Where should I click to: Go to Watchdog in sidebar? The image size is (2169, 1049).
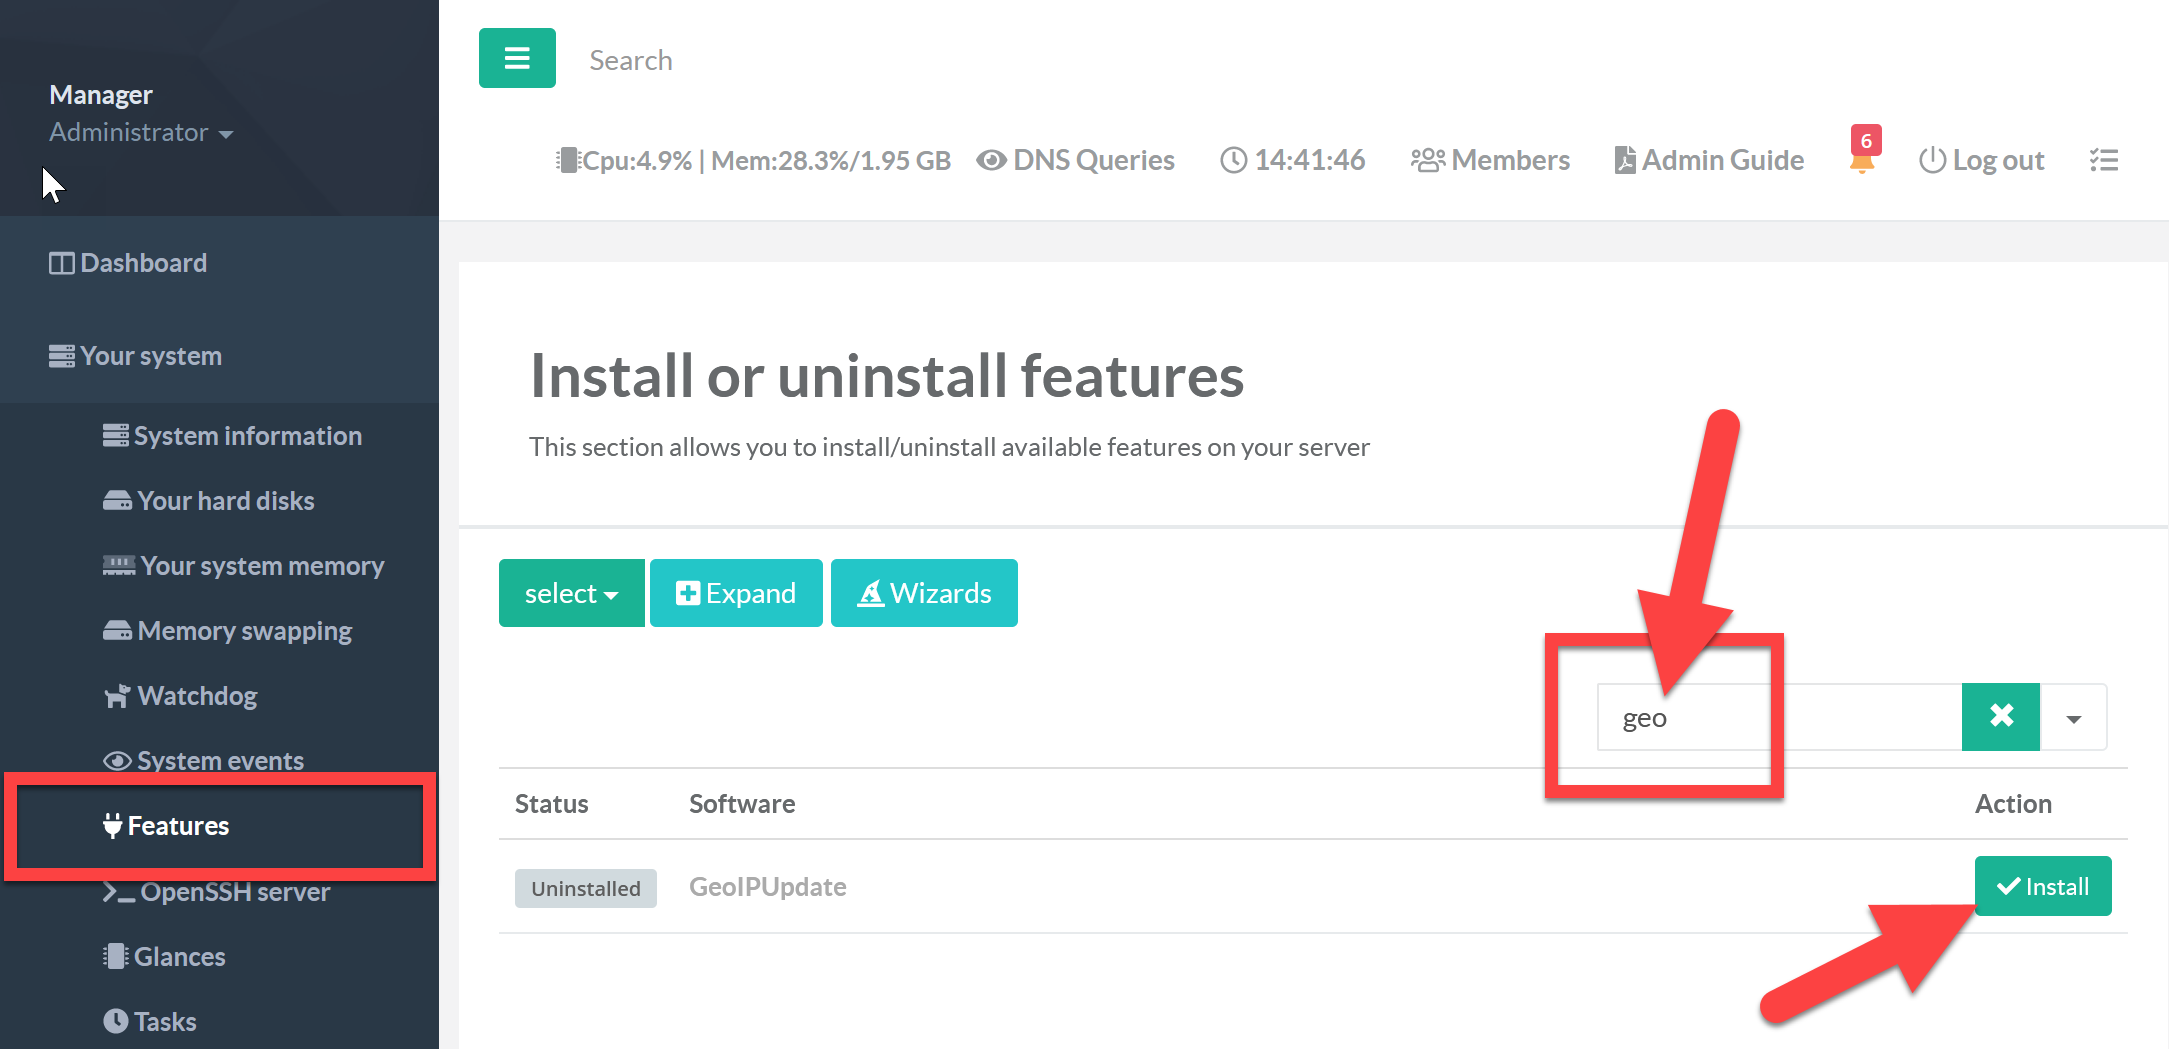[196, 696]
